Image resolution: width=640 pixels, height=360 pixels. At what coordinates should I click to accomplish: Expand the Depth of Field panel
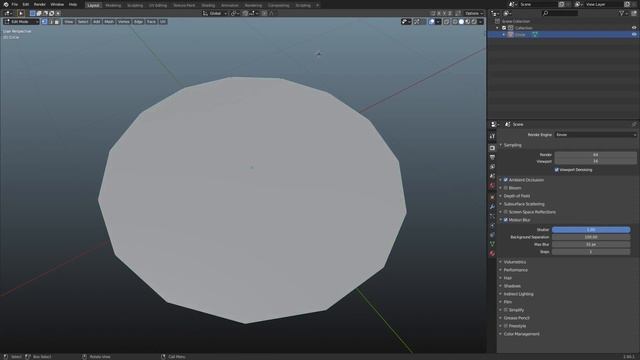tap(516, 196)
